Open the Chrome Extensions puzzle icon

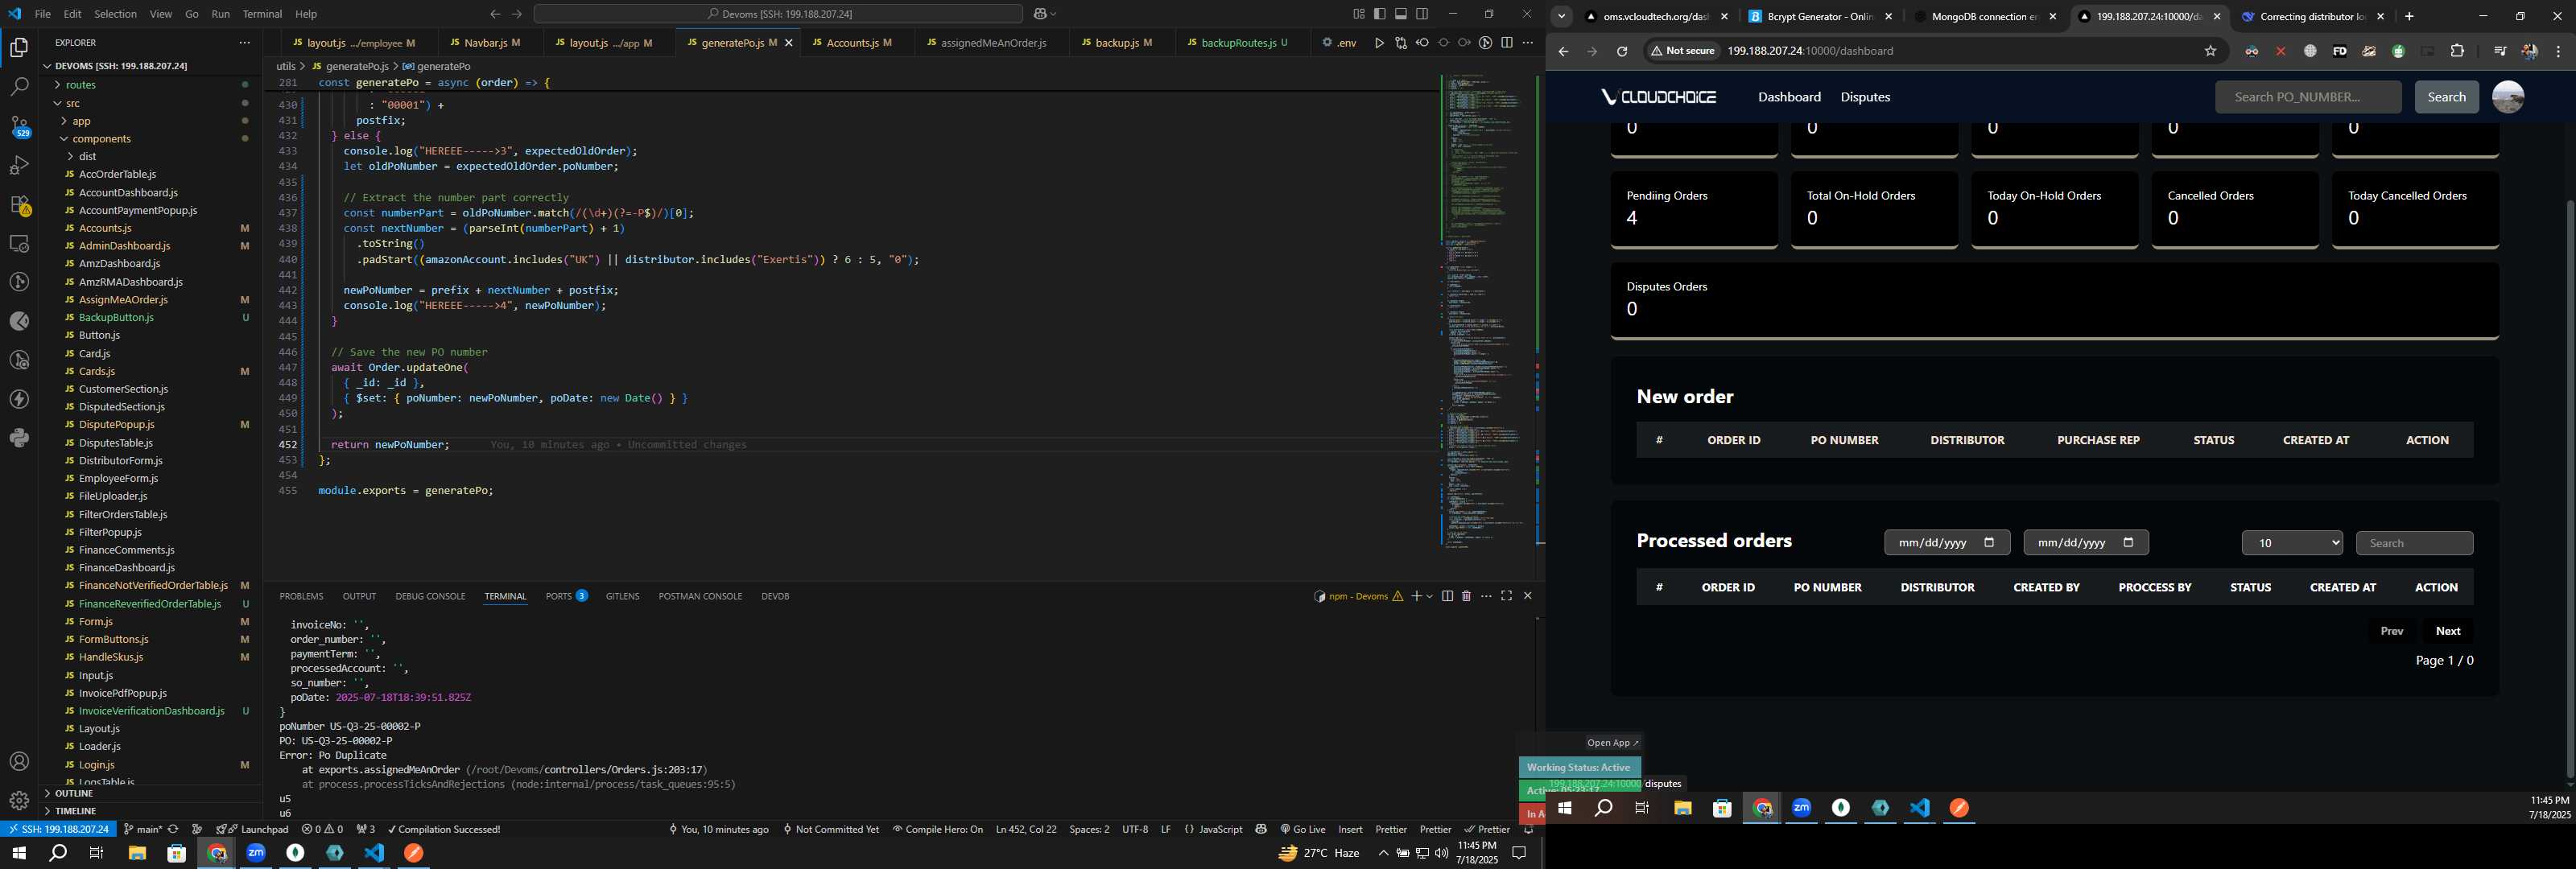click(2457, 51)
